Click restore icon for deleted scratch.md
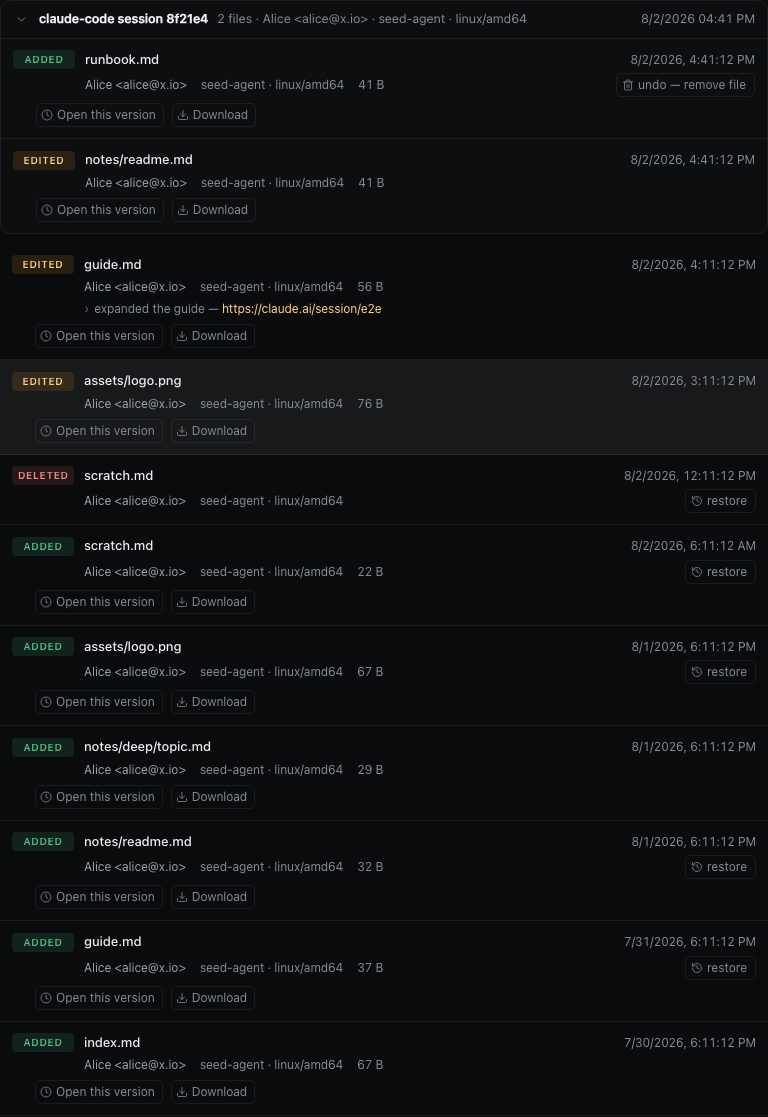 tap(697, 502)
